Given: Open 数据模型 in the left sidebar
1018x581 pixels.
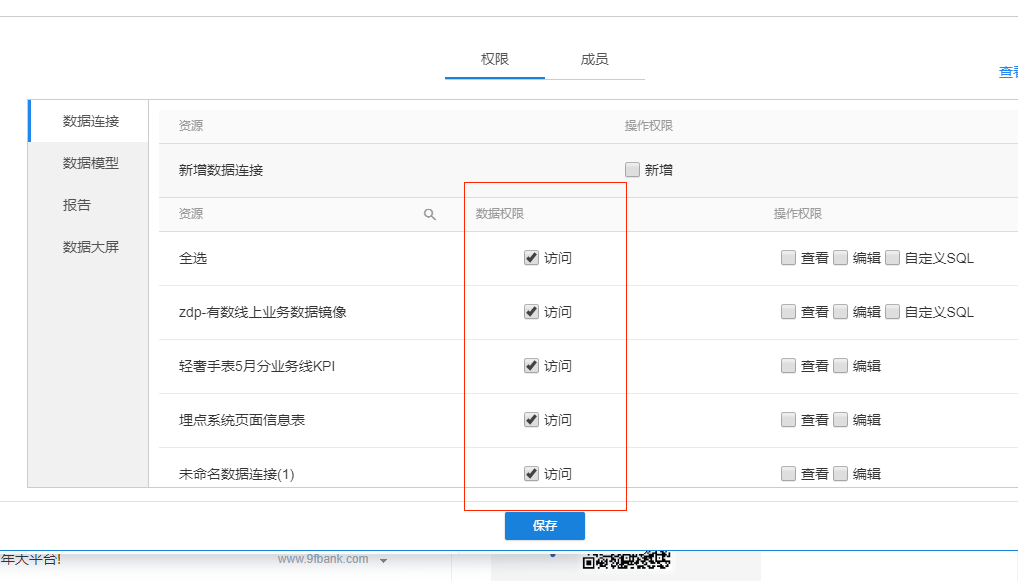Looking at the screenshot, I should (x=91, y=163).
